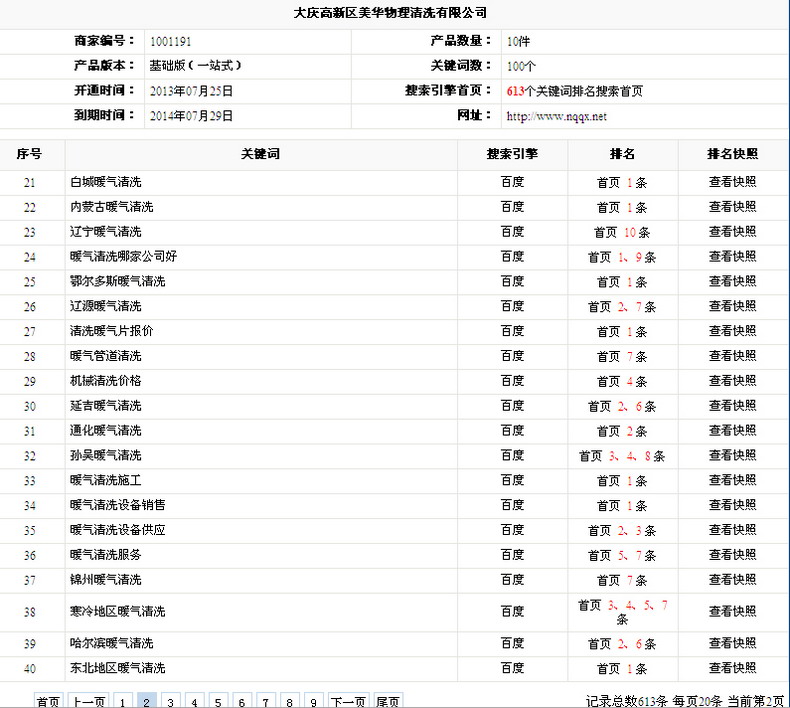The height and width of the screenshot is (708, 790).
Task: Click ranking cell 首页 10条 for 辽宁暖气清洗
Action: [622, 232]
